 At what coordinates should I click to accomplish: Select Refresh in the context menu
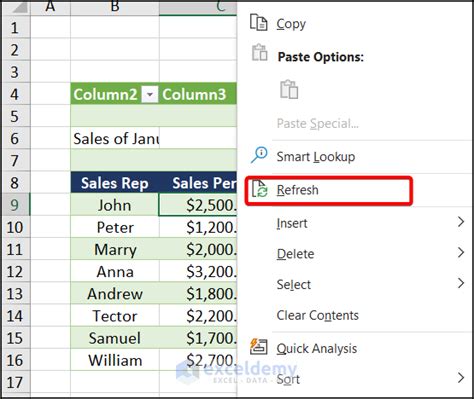tap(297, 190)
